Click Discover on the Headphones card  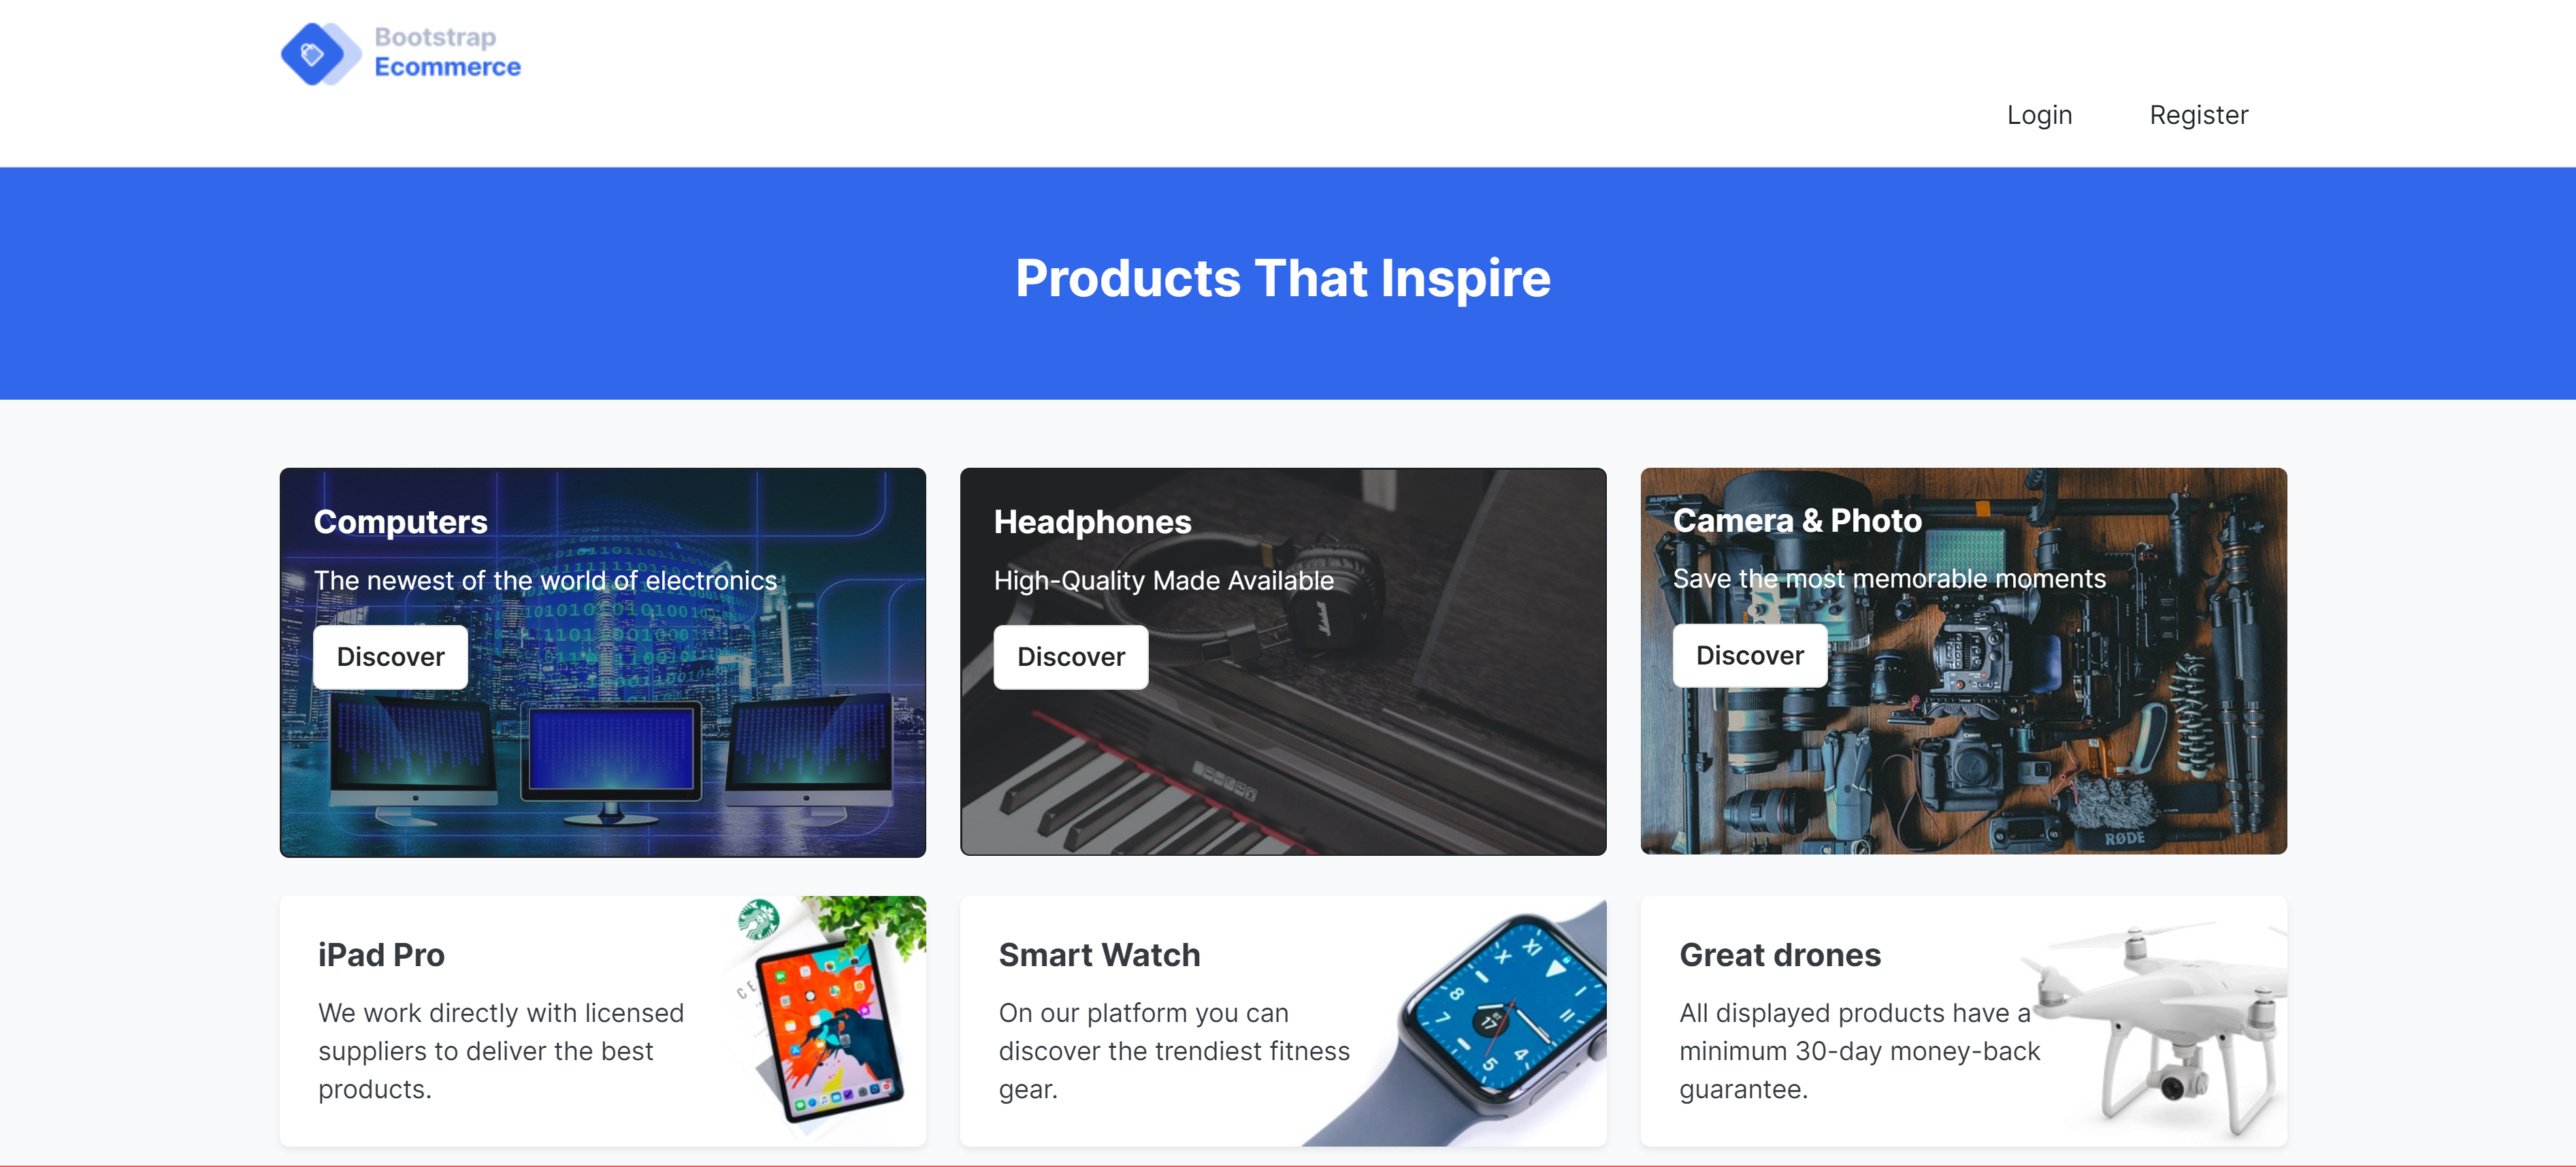coord(1070,657)
